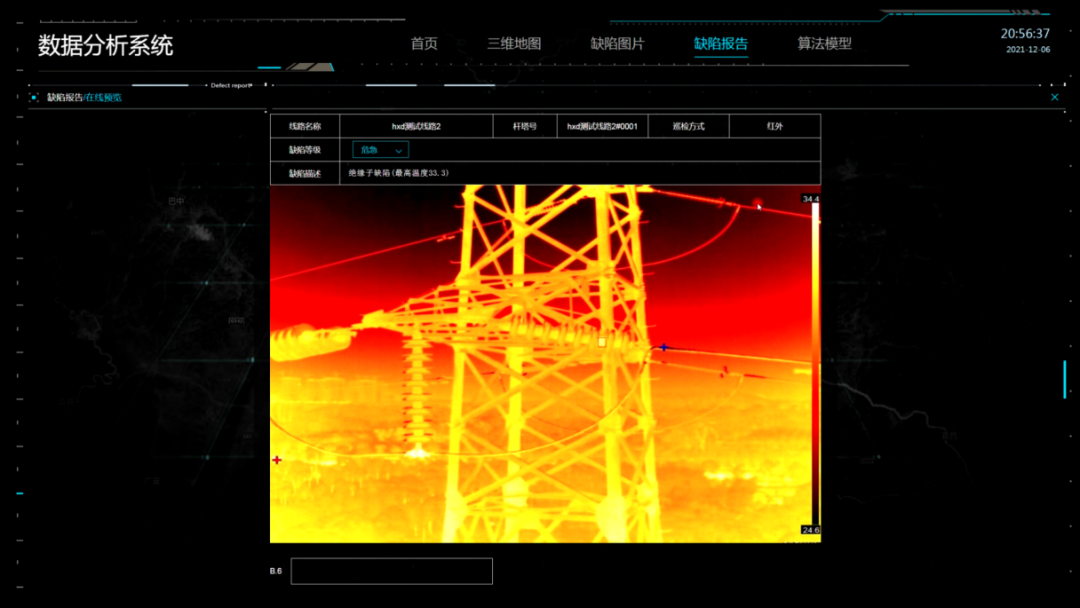Screen dimensions: 1080x608
Task: Expand the 缺陷等级 severity dropdown
Action: click(380, 150)
